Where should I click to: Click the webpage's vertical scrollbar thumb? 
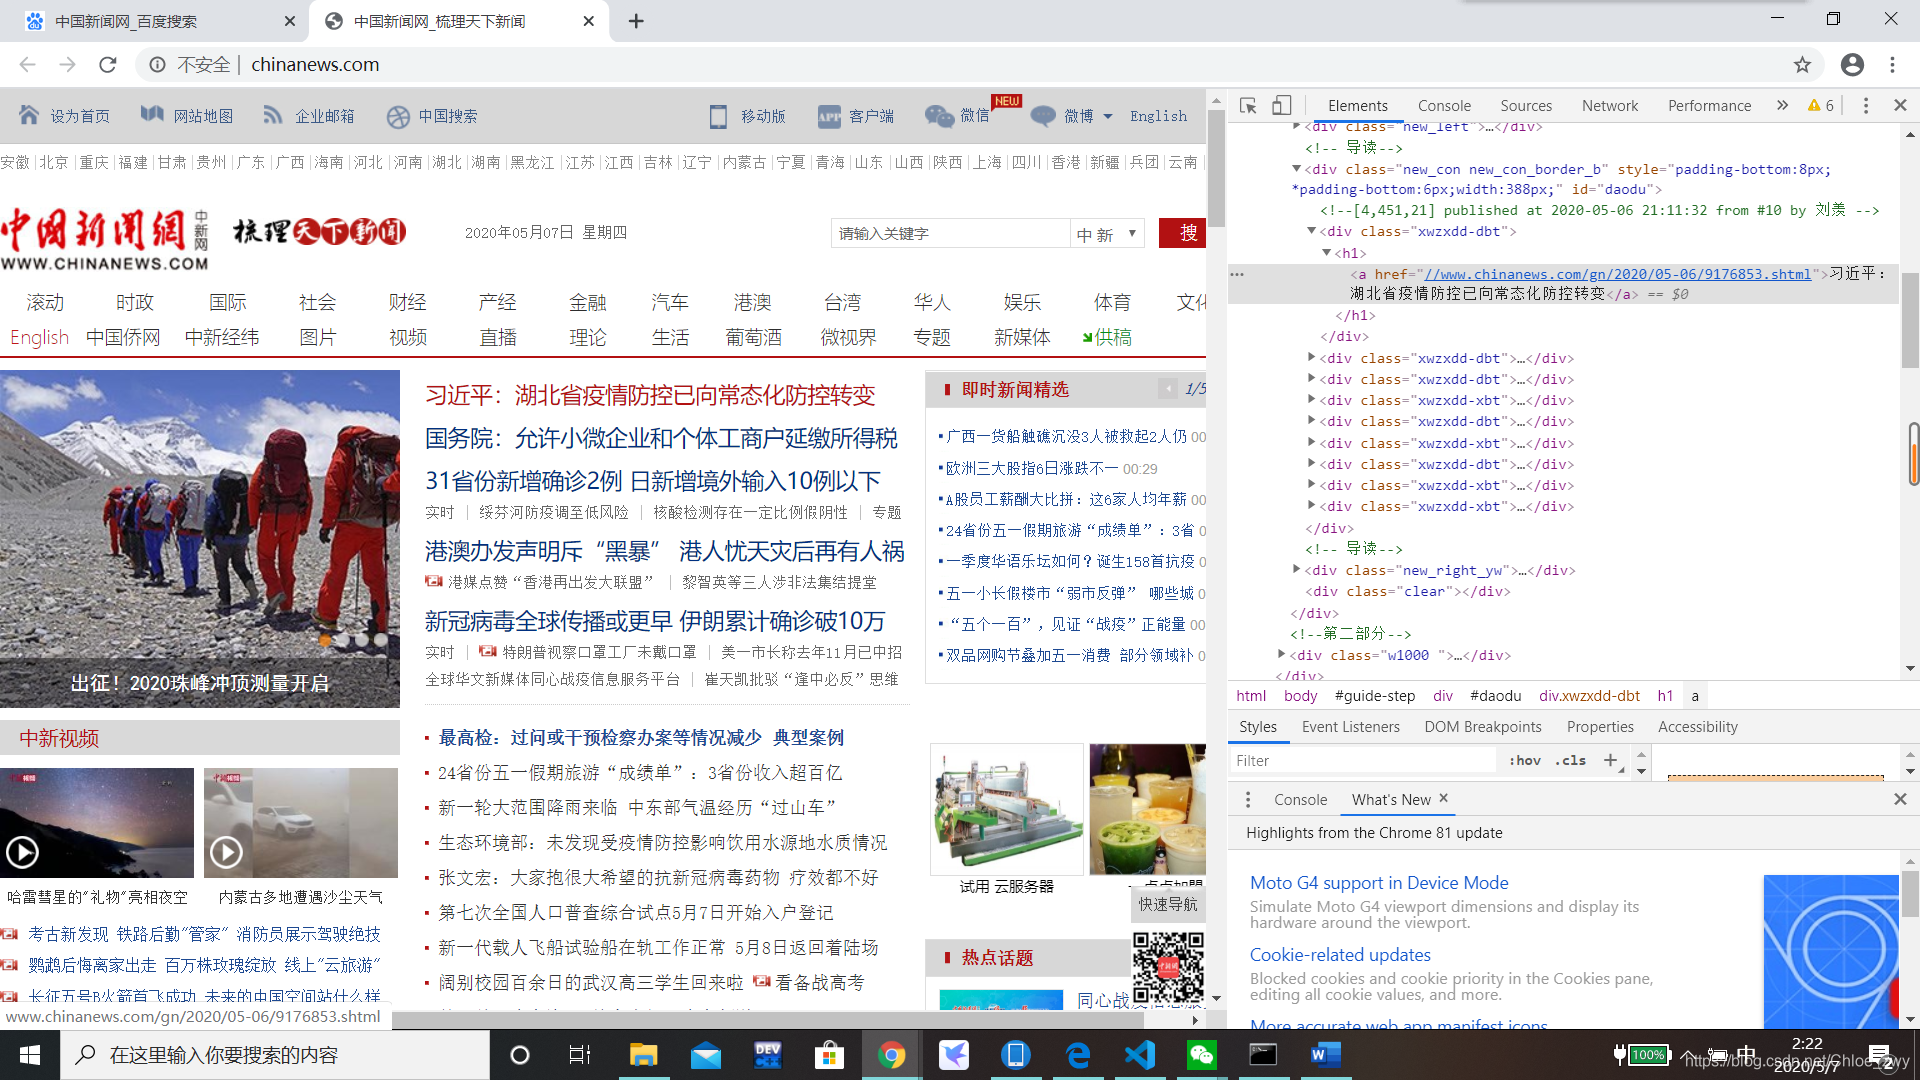pyautogui.click(x=1216, y=168)
